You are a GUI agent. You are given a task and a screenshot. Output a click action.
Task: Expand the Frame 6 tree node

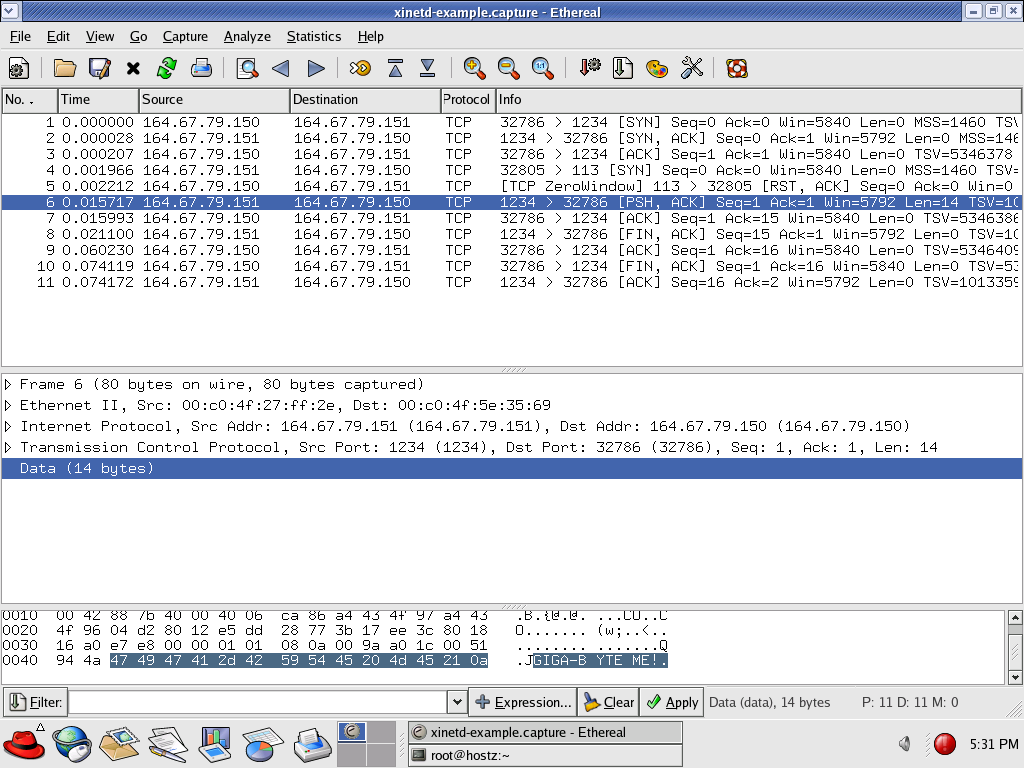tap(9, 385)
